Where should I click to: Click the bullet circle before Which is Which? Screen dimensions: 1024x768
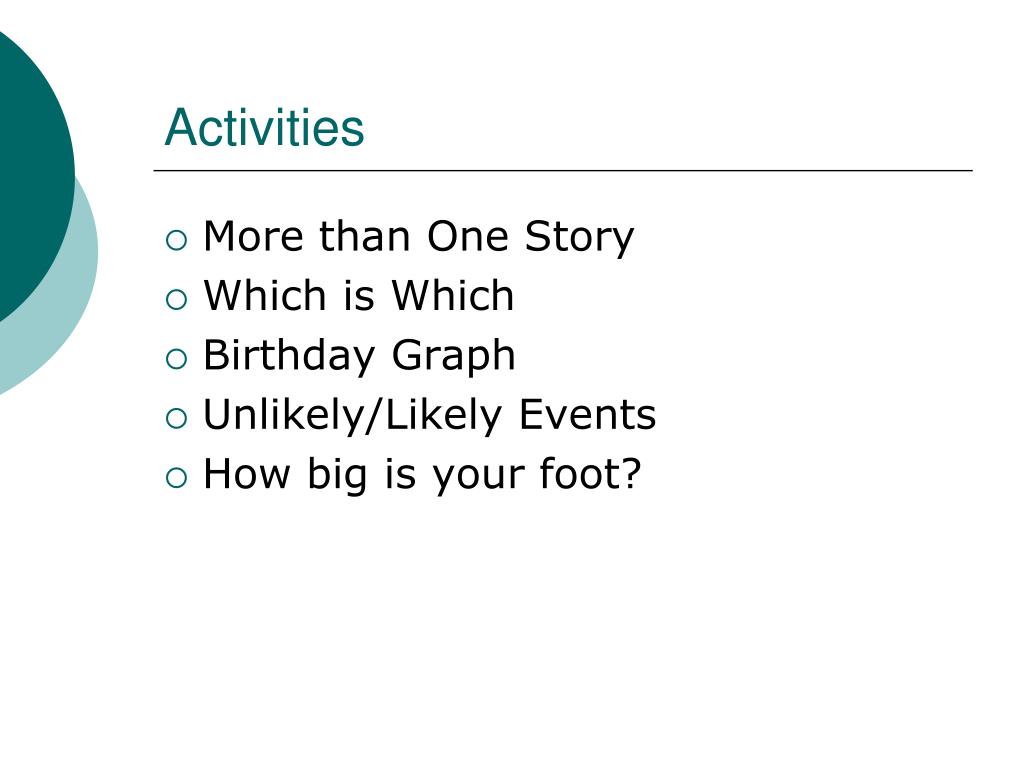[176, 300]
